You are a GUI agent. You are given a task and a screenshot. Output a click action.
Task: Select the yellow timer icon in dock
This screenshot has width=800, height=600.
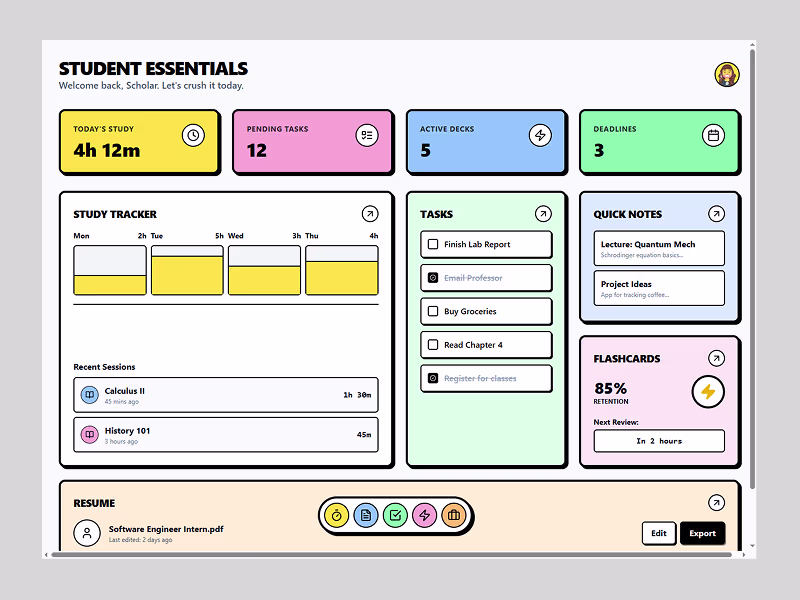[336, 515]
